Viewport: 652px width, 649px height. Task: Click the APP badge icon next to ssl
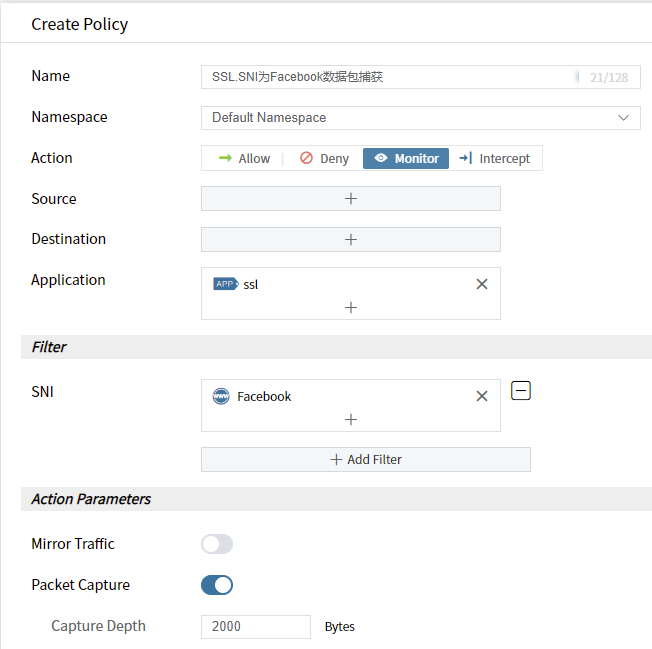226,284
